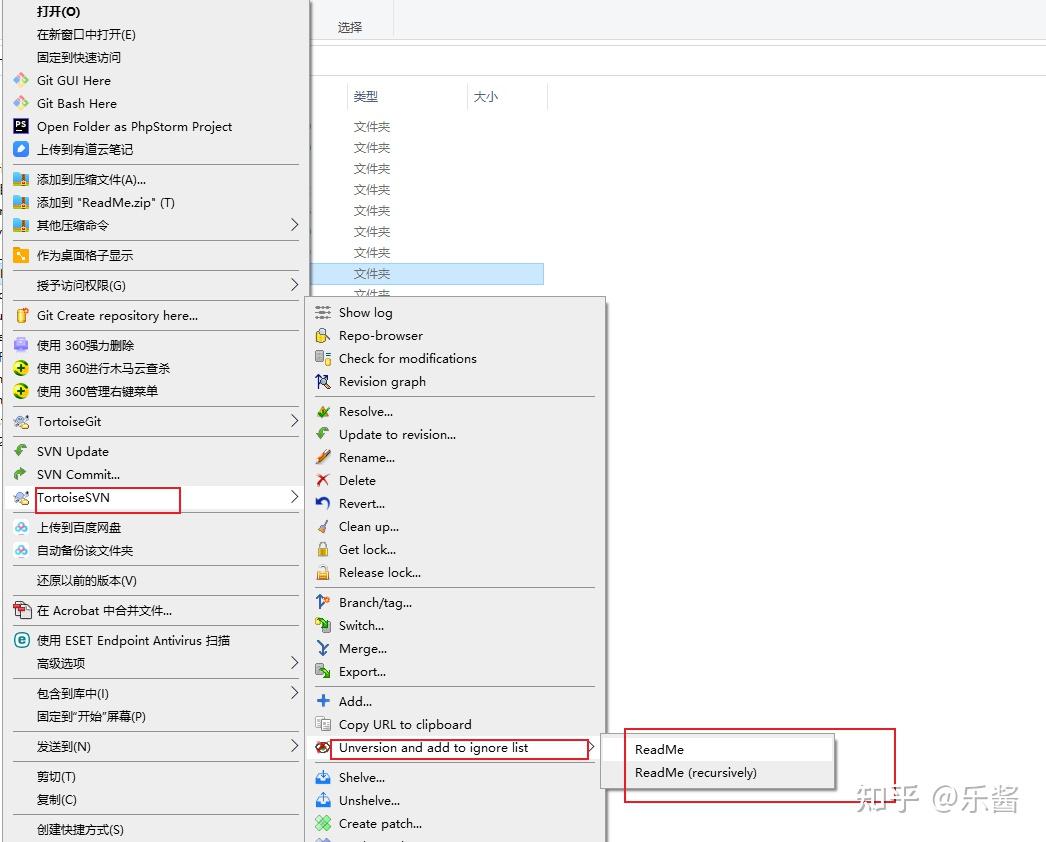Click the red Delete X icon
Screen dimensions: 1046x842
pyautogui.click(x=323, y=480)
